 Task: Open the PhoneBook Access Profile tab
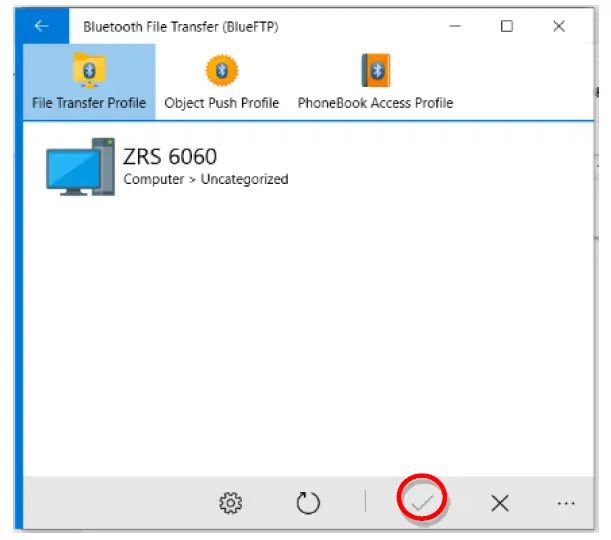point(375,81)
